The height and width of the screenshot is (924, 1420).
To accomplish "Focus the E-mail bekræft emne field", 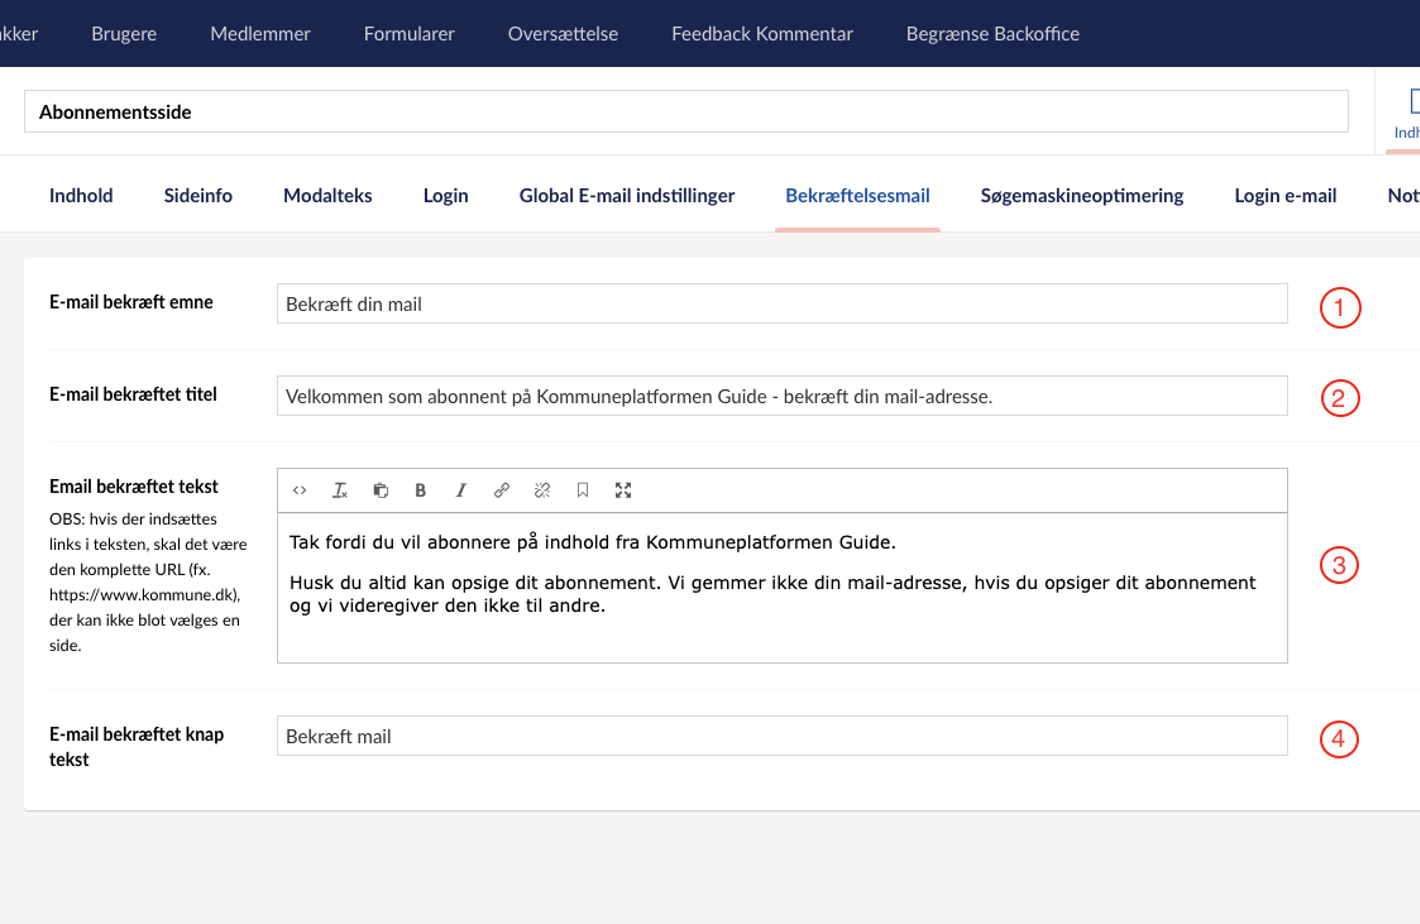I will pos(782,303).
